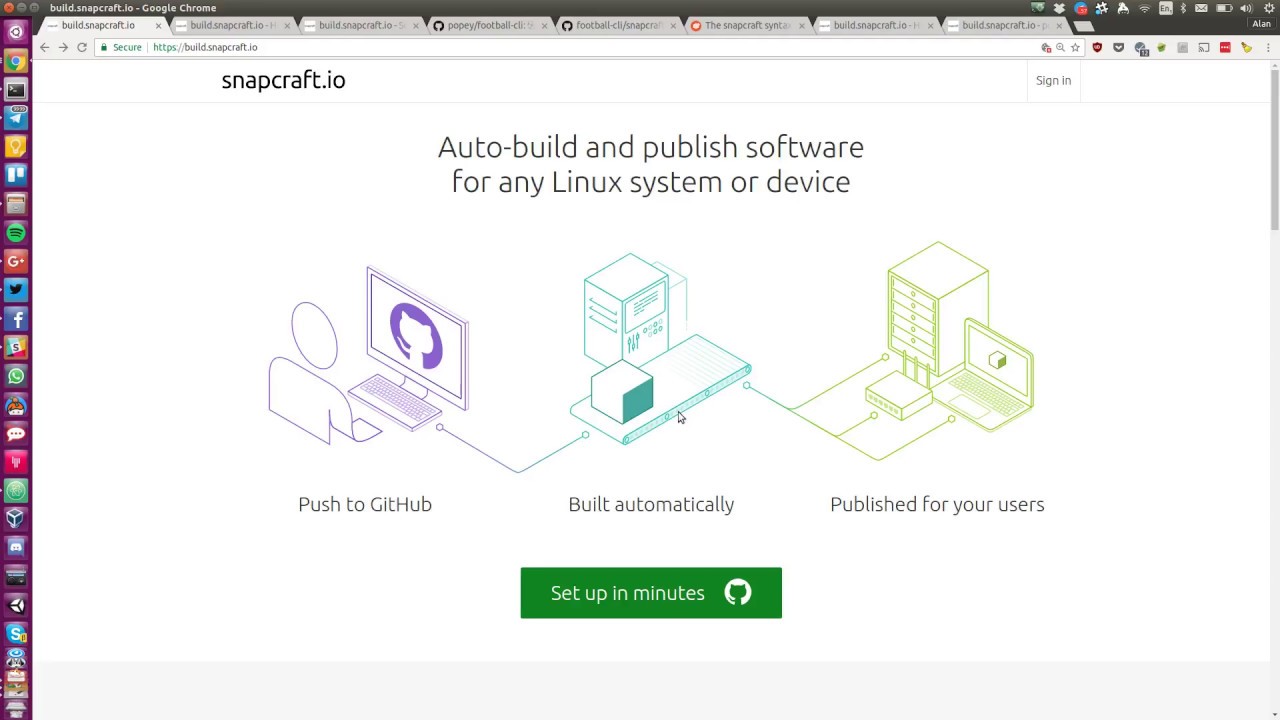Open Ubuntu dash from the launcher
This screenshot has height=720, width=1280.
click(16, 32)
